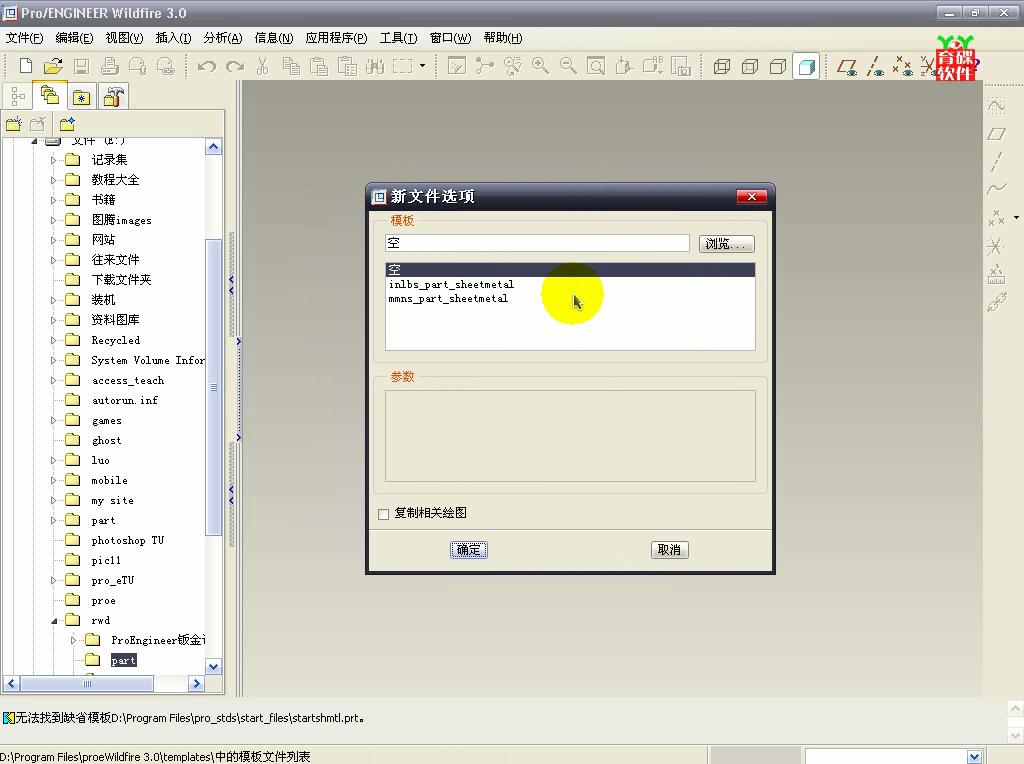Select the Datum Plane tool in right toolbar
The width and height of the screenshot is (1024, 764).
[x=997, y=134]
